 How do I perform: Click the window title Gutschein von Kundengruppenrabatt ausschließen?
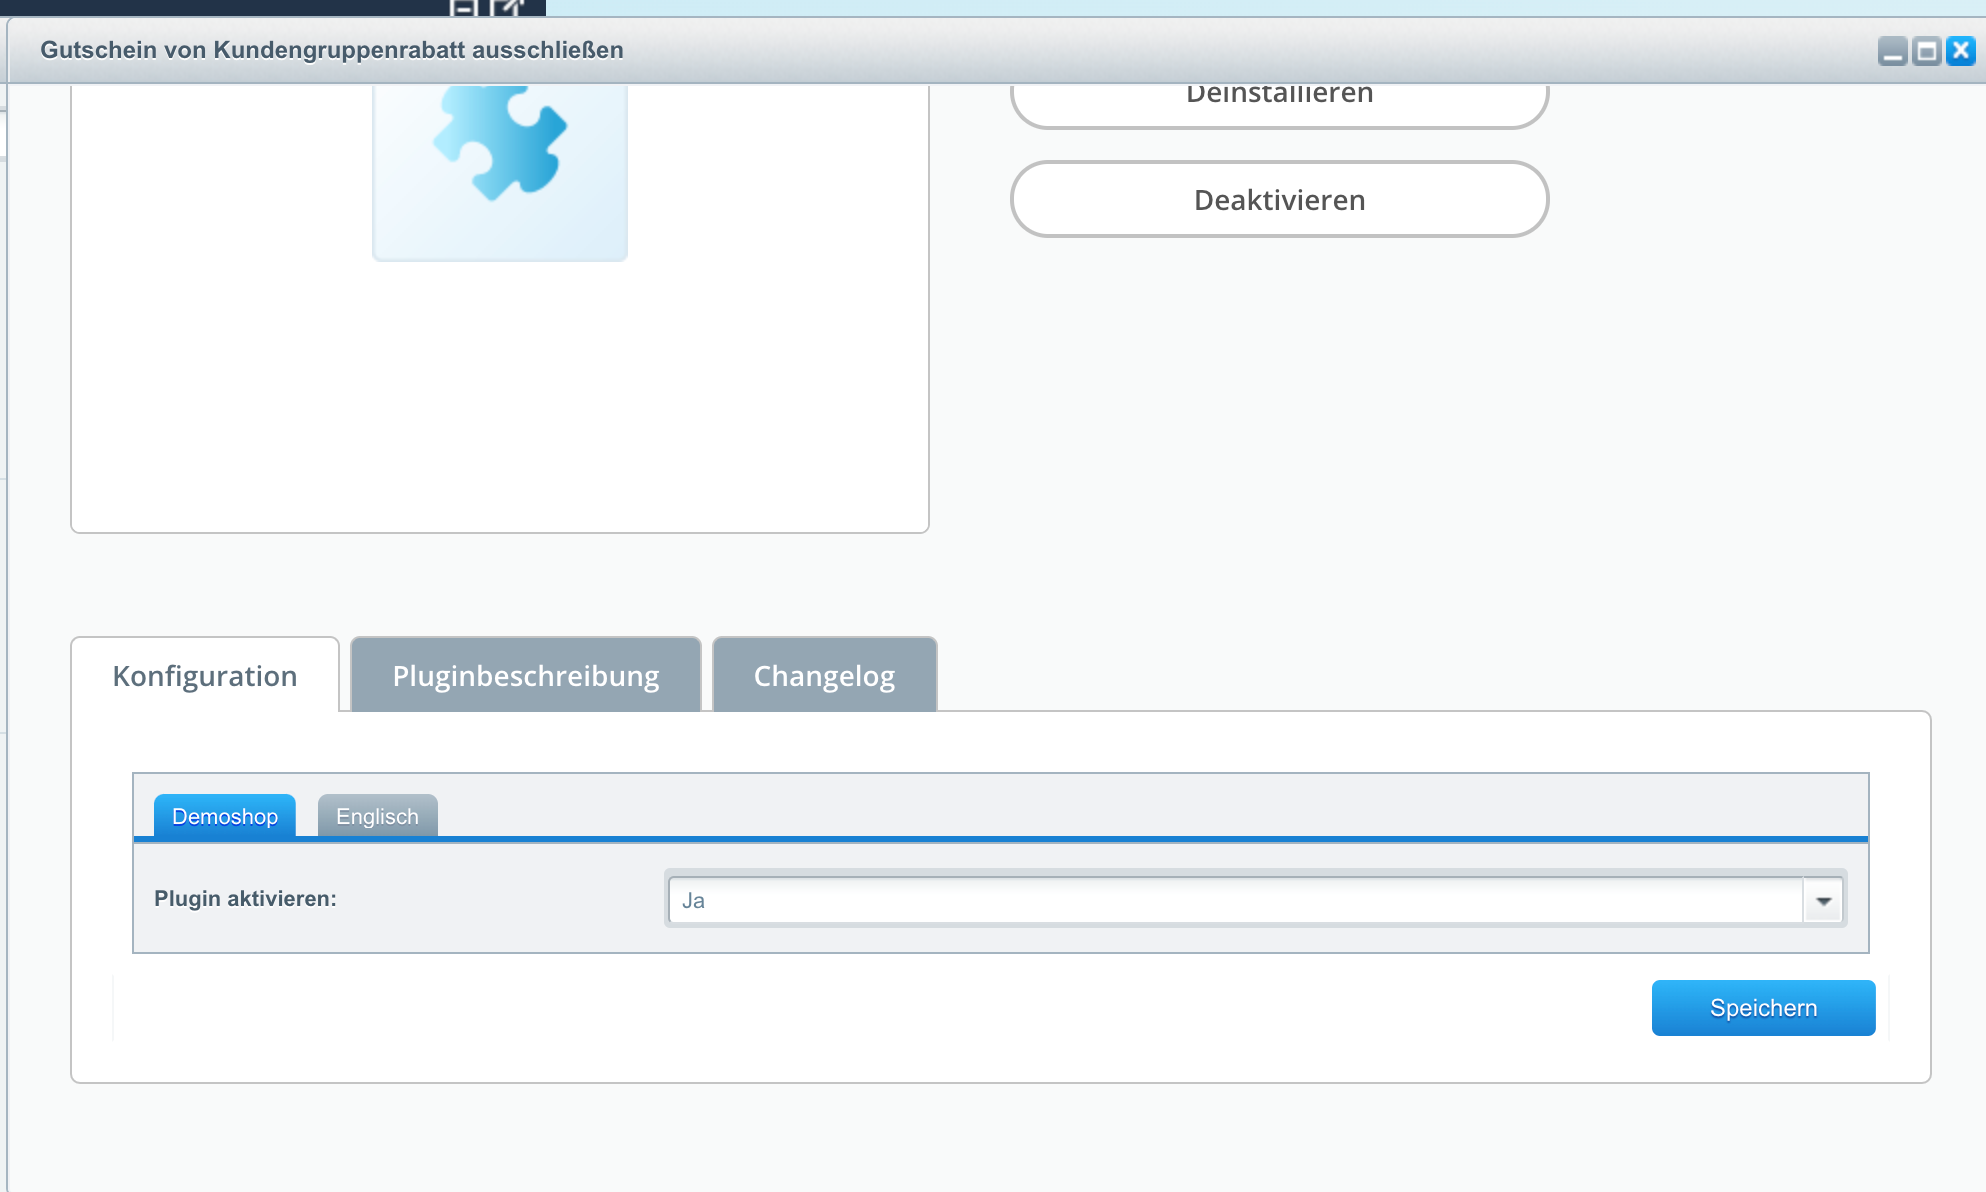[x=332, y=50]
